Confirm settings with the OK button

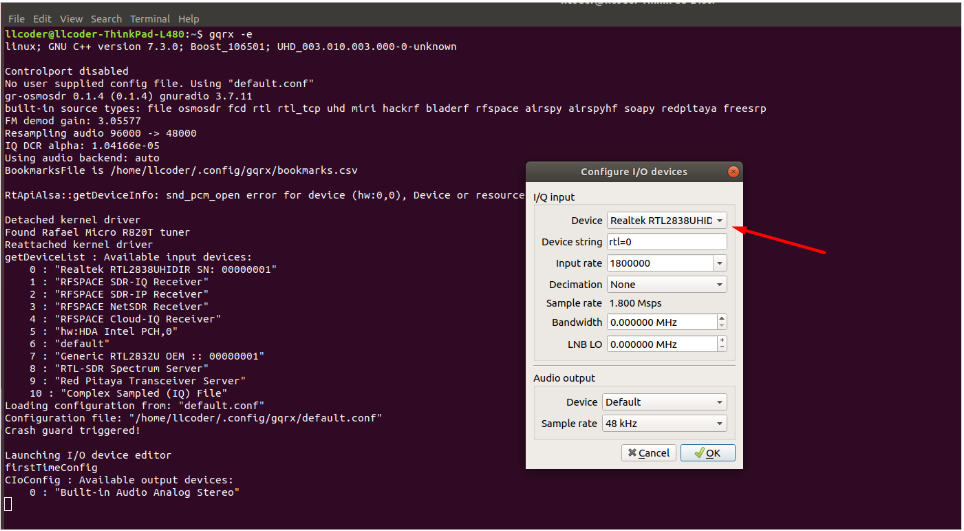707,453
